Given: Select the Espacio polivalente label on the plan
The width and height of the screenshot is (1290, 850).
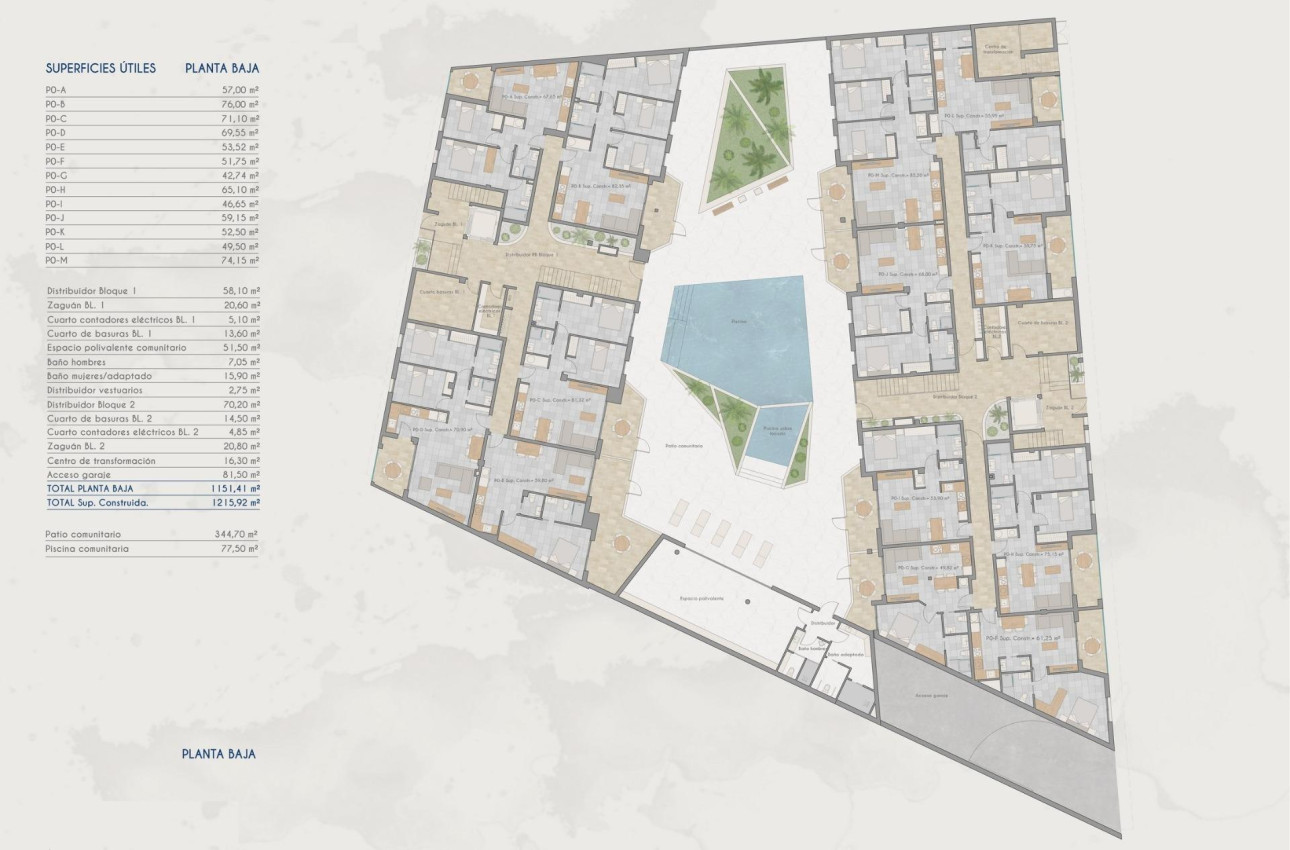Looking at the screenshot, I should pyautogui.click(x=703, y=598).
